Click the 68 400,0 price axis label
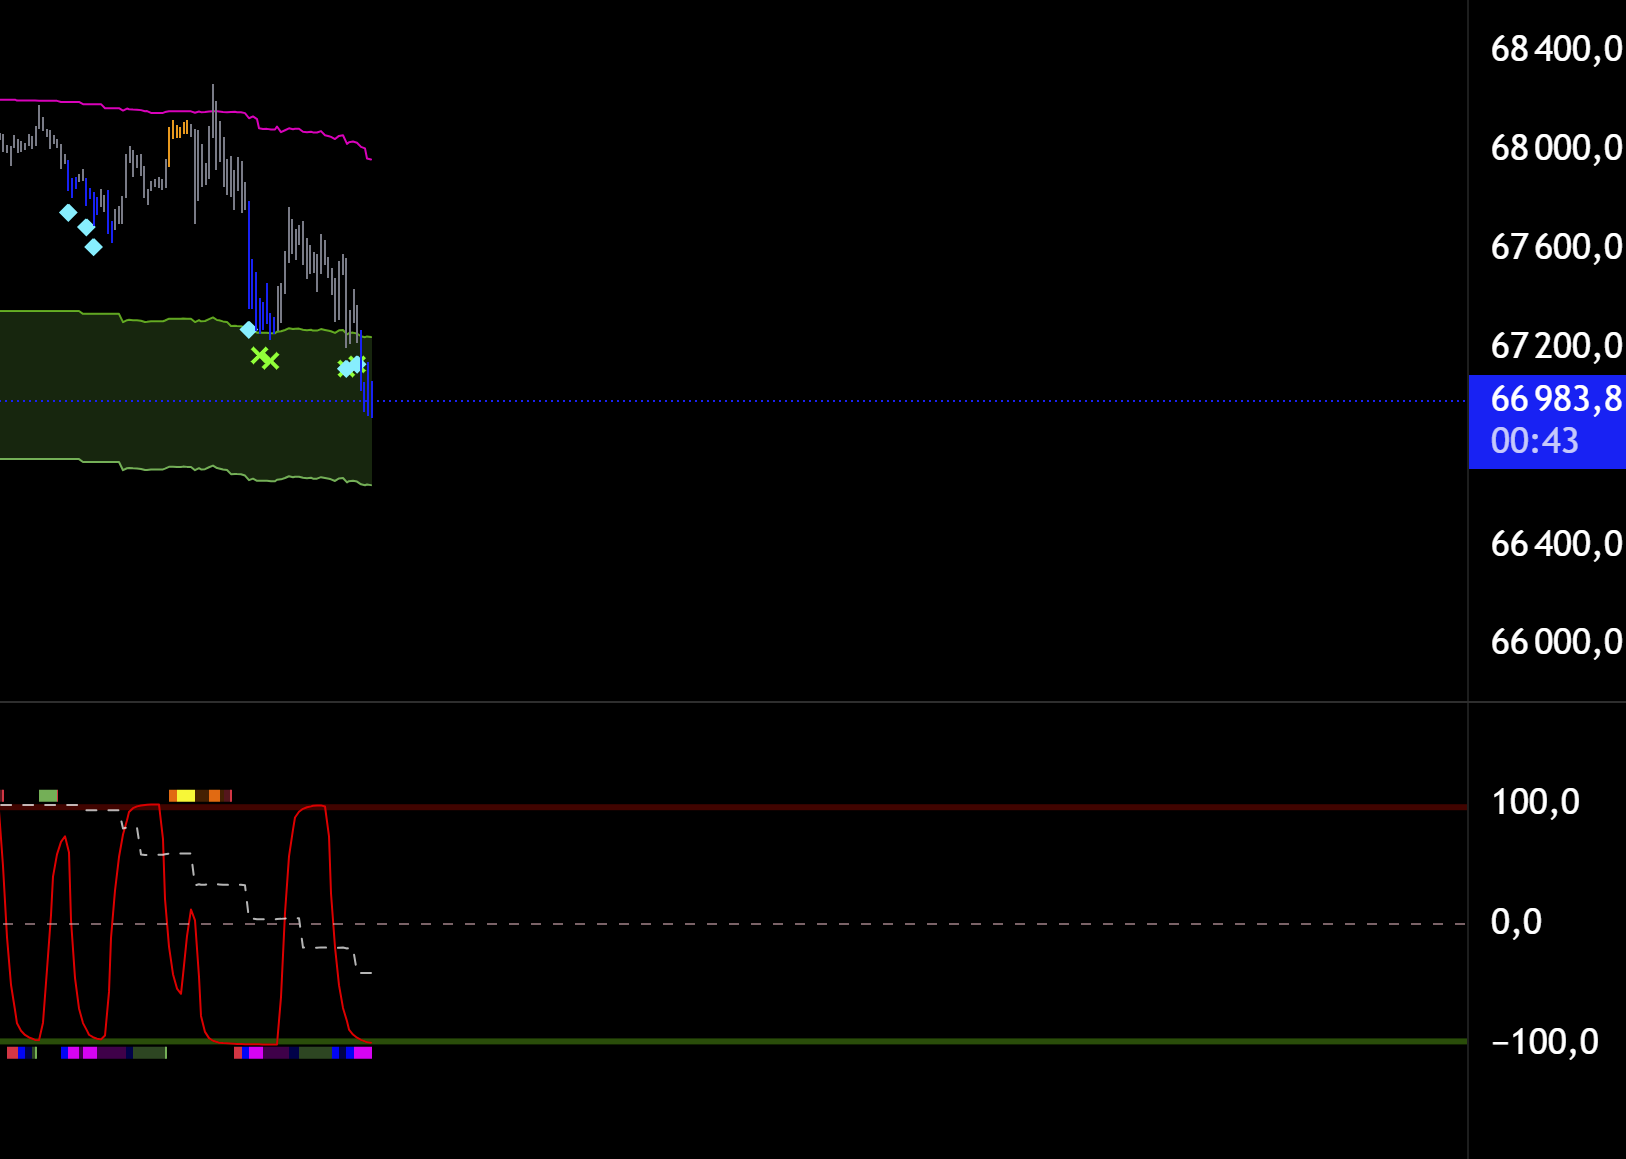1626x1159 pixels. [1555, 48]
